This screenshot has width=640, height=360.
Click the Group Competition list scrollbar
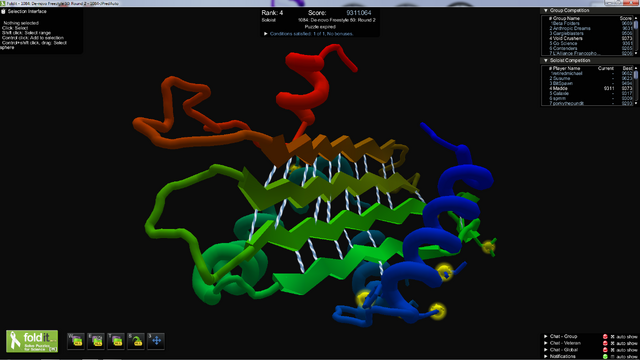(x=636, y=36)
